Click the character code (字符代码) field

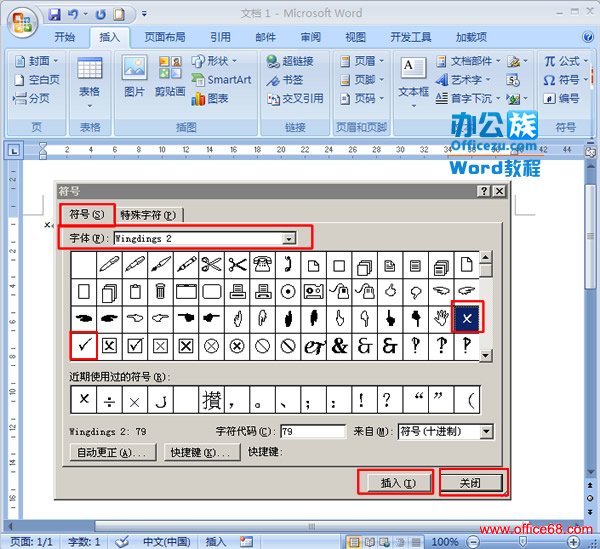pos(313,432)
